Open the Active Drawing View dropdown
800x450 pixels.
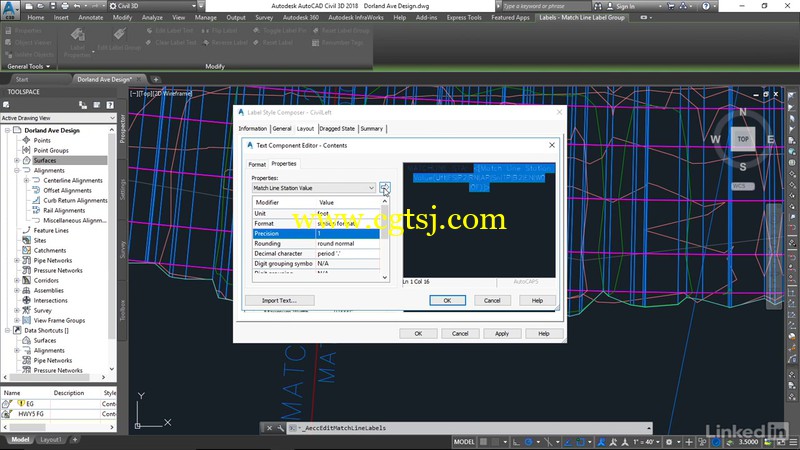click(112, 118)
